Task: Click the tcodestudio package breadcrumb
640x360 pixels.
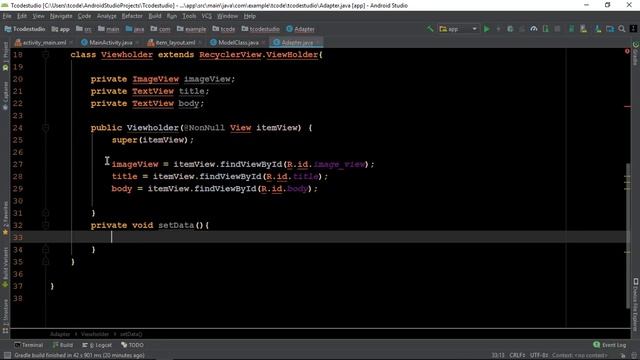Action: tap(260, 29)
